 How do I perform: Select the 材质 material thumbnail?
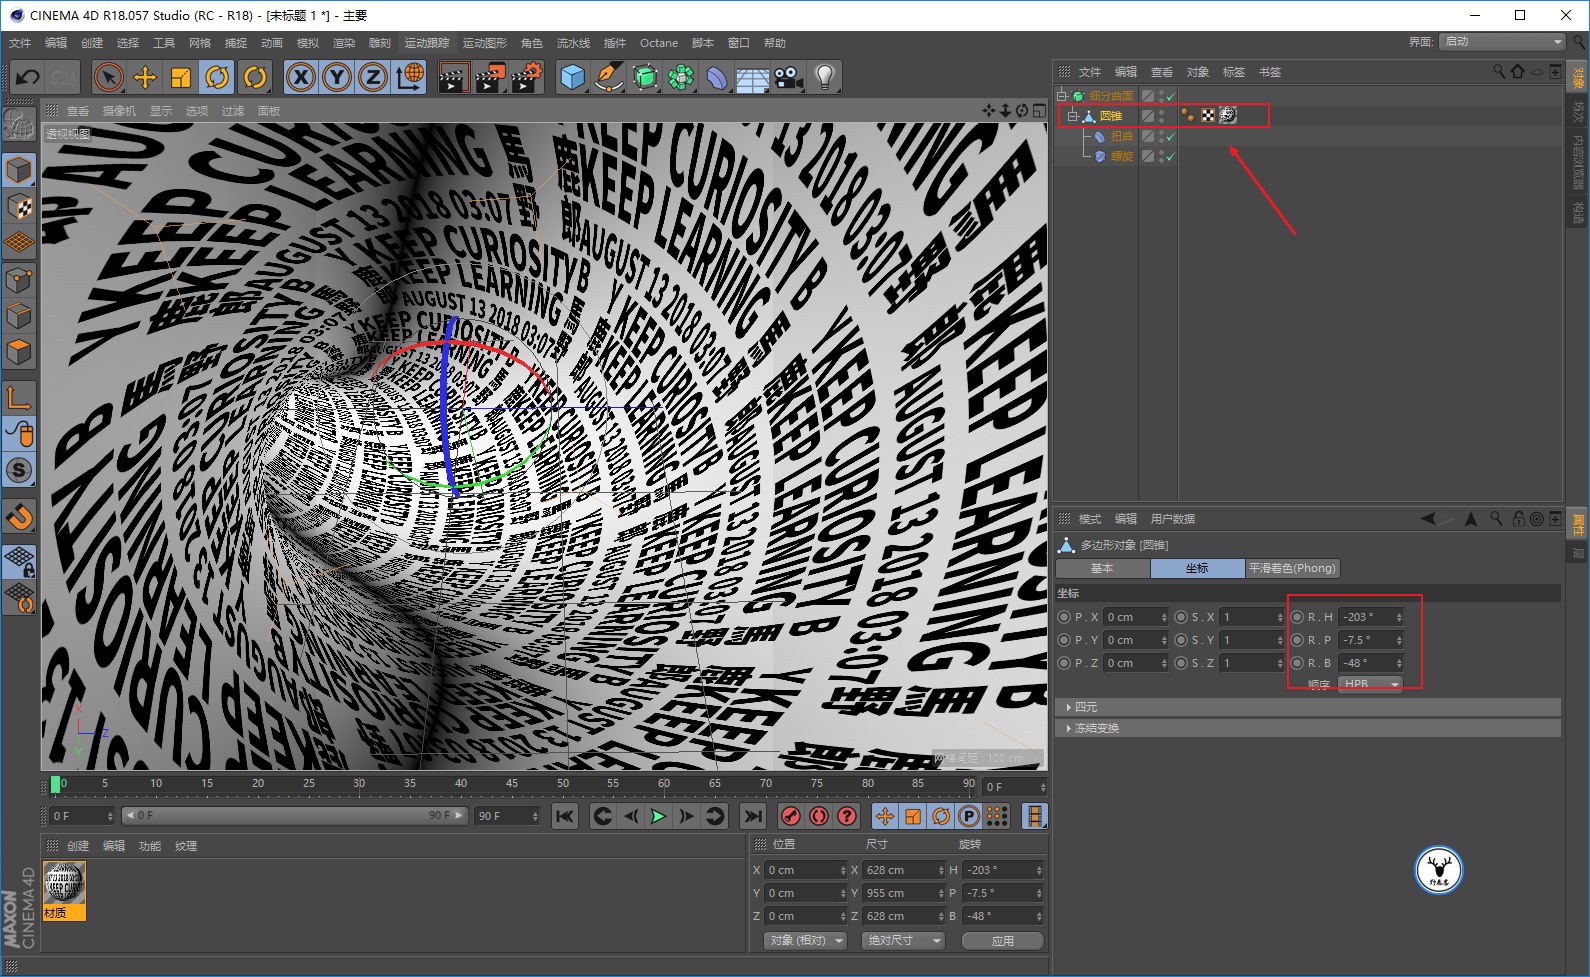(x=64, y=890)
